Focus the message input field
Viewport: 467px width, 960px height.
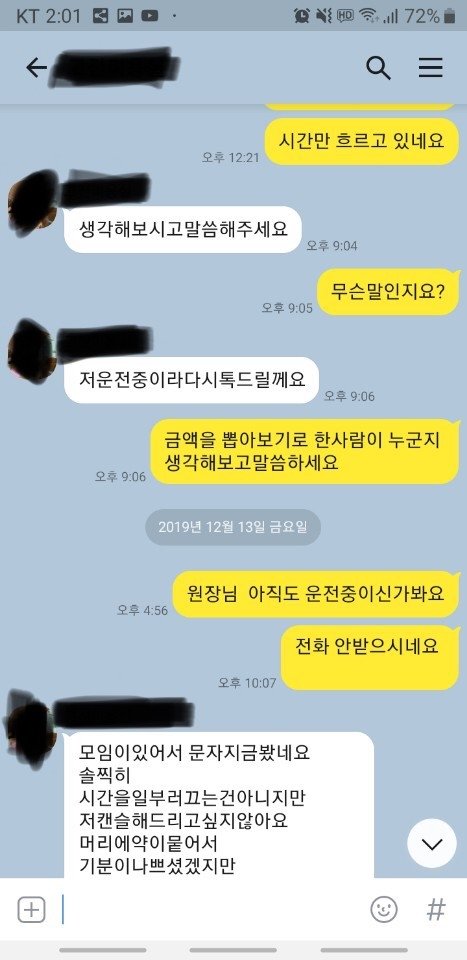(211, 909)
